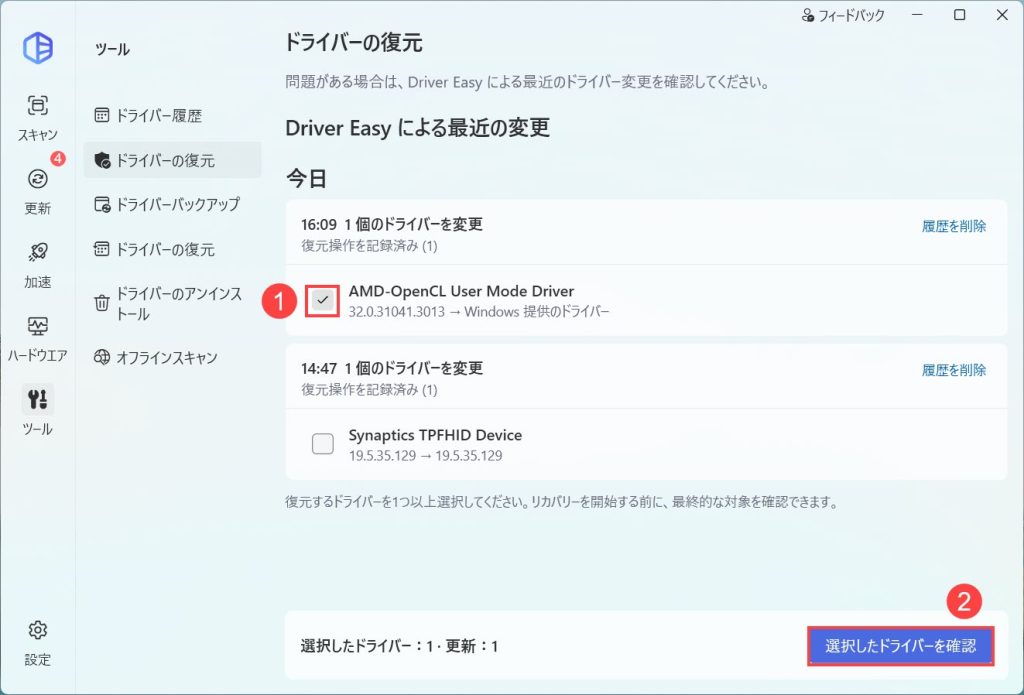
Task: Click the red 4 update badge
Action: tap(58, 158)
